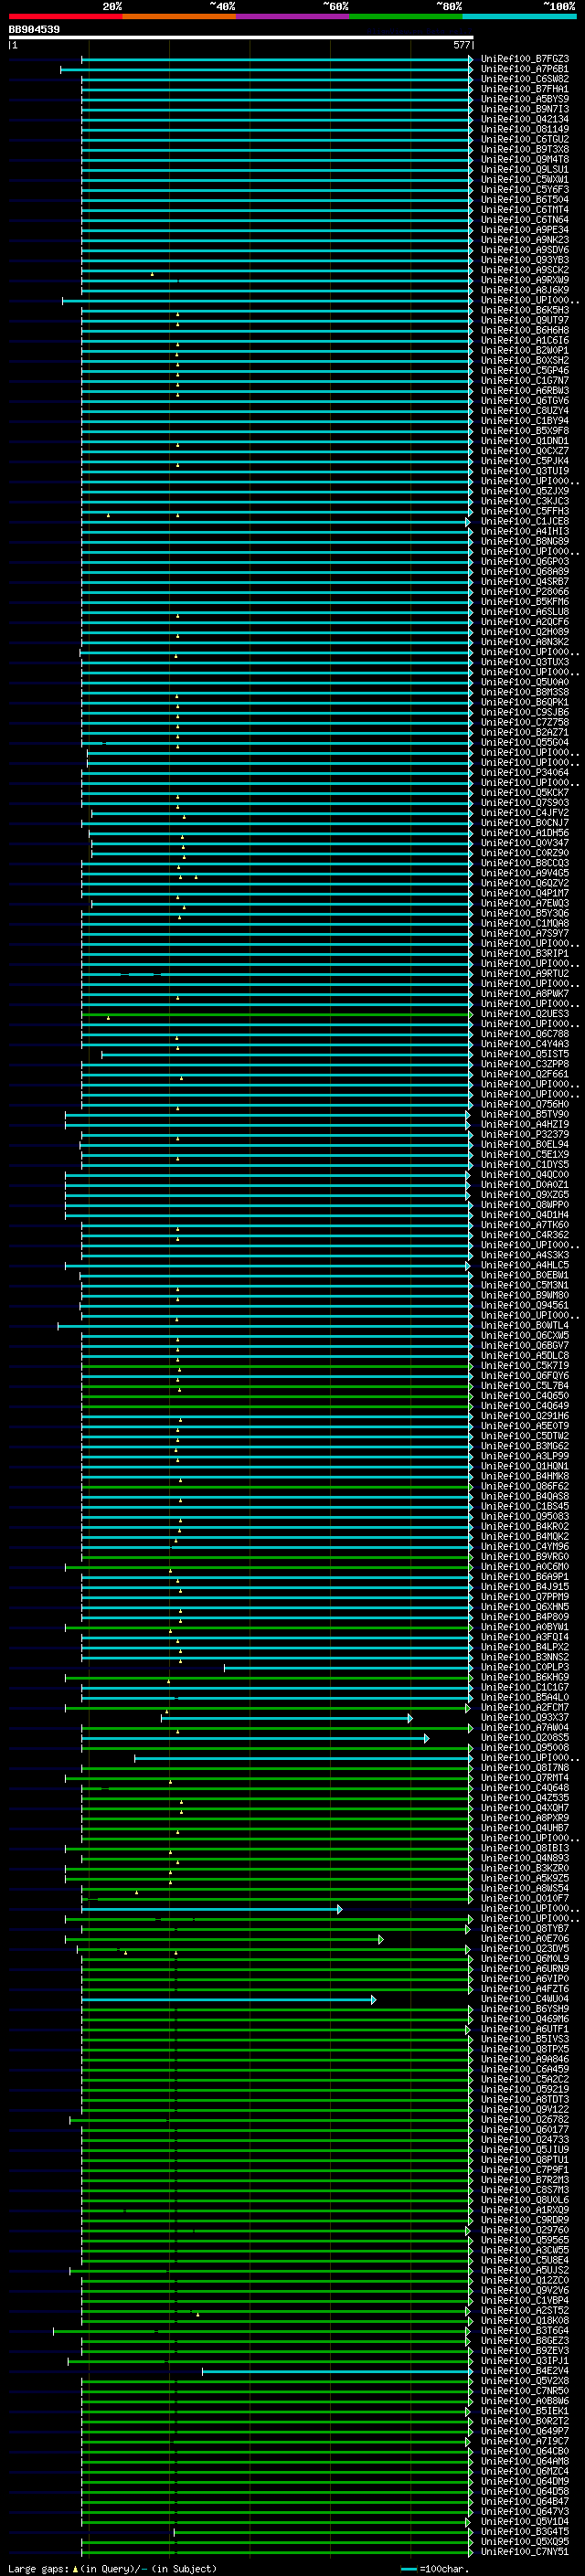
Task: Open hit UniRef100_C6SW82
Action: pos(525,79)
